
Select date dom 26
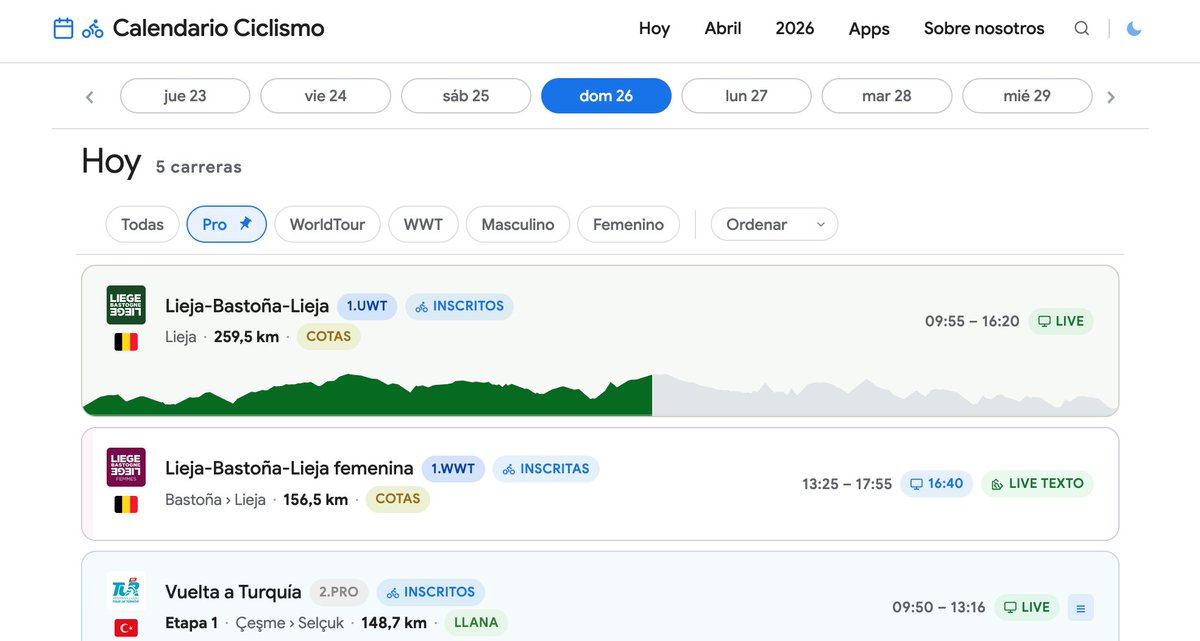(x=606, y=96)
